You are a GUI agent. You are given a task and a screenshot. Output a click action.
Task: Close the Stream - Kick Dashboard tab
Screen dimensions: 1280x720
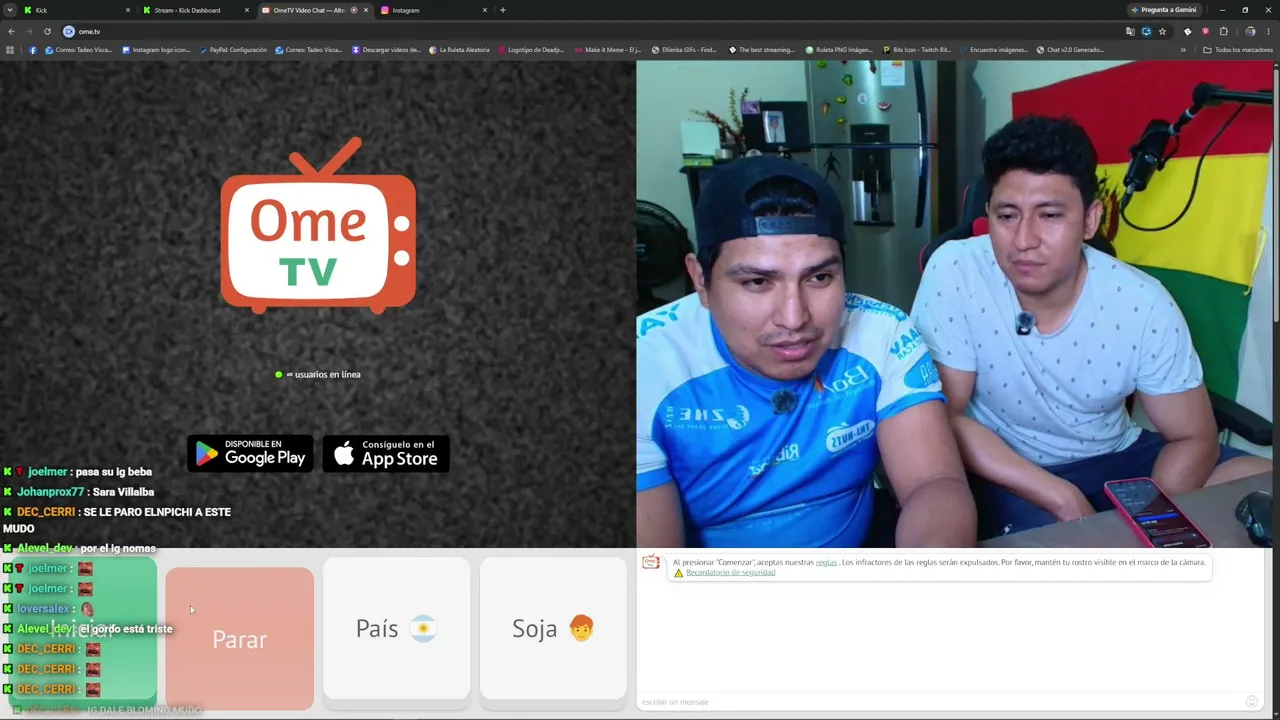246,10
